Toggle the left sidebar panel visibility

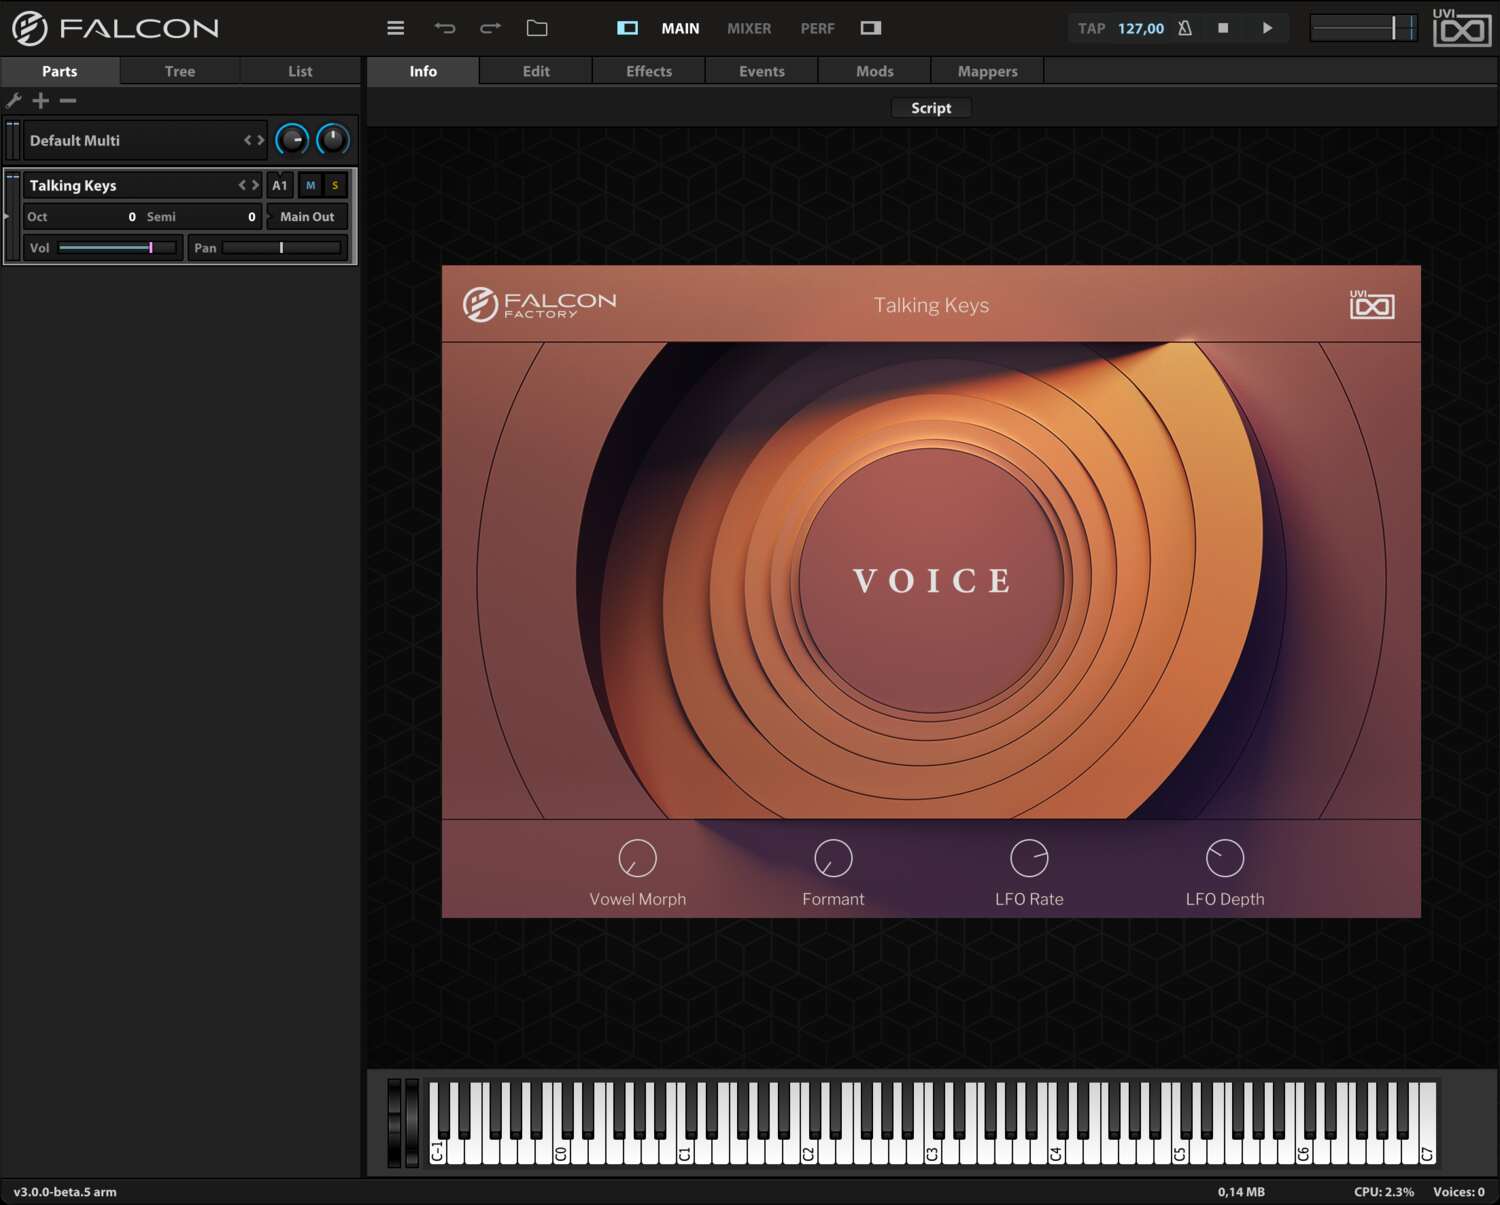coord(627,28)
